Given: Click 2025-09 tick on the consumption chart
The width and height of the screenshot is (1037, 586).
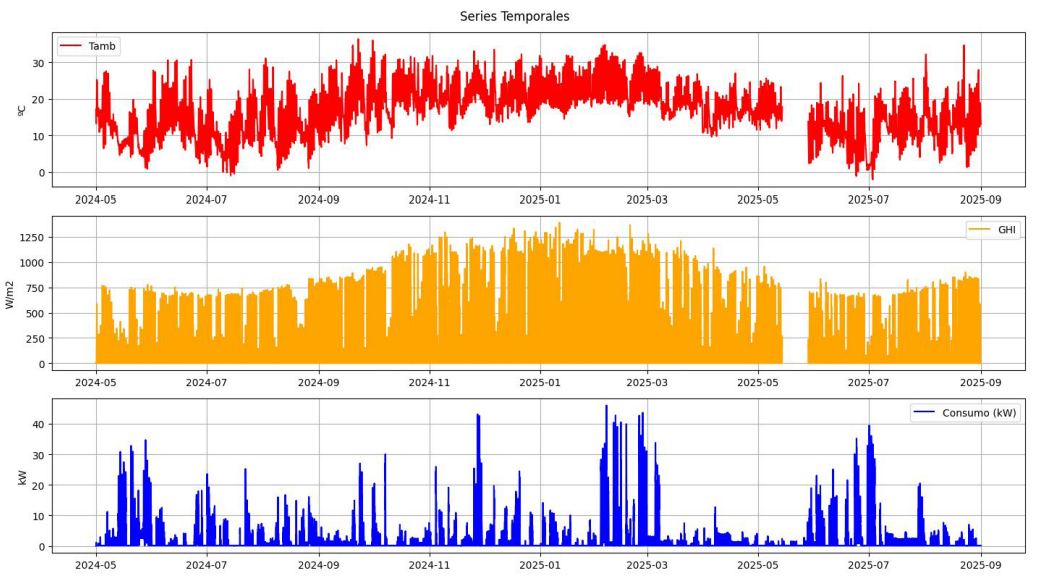Looking at the screenshot, I should [981, 565].
